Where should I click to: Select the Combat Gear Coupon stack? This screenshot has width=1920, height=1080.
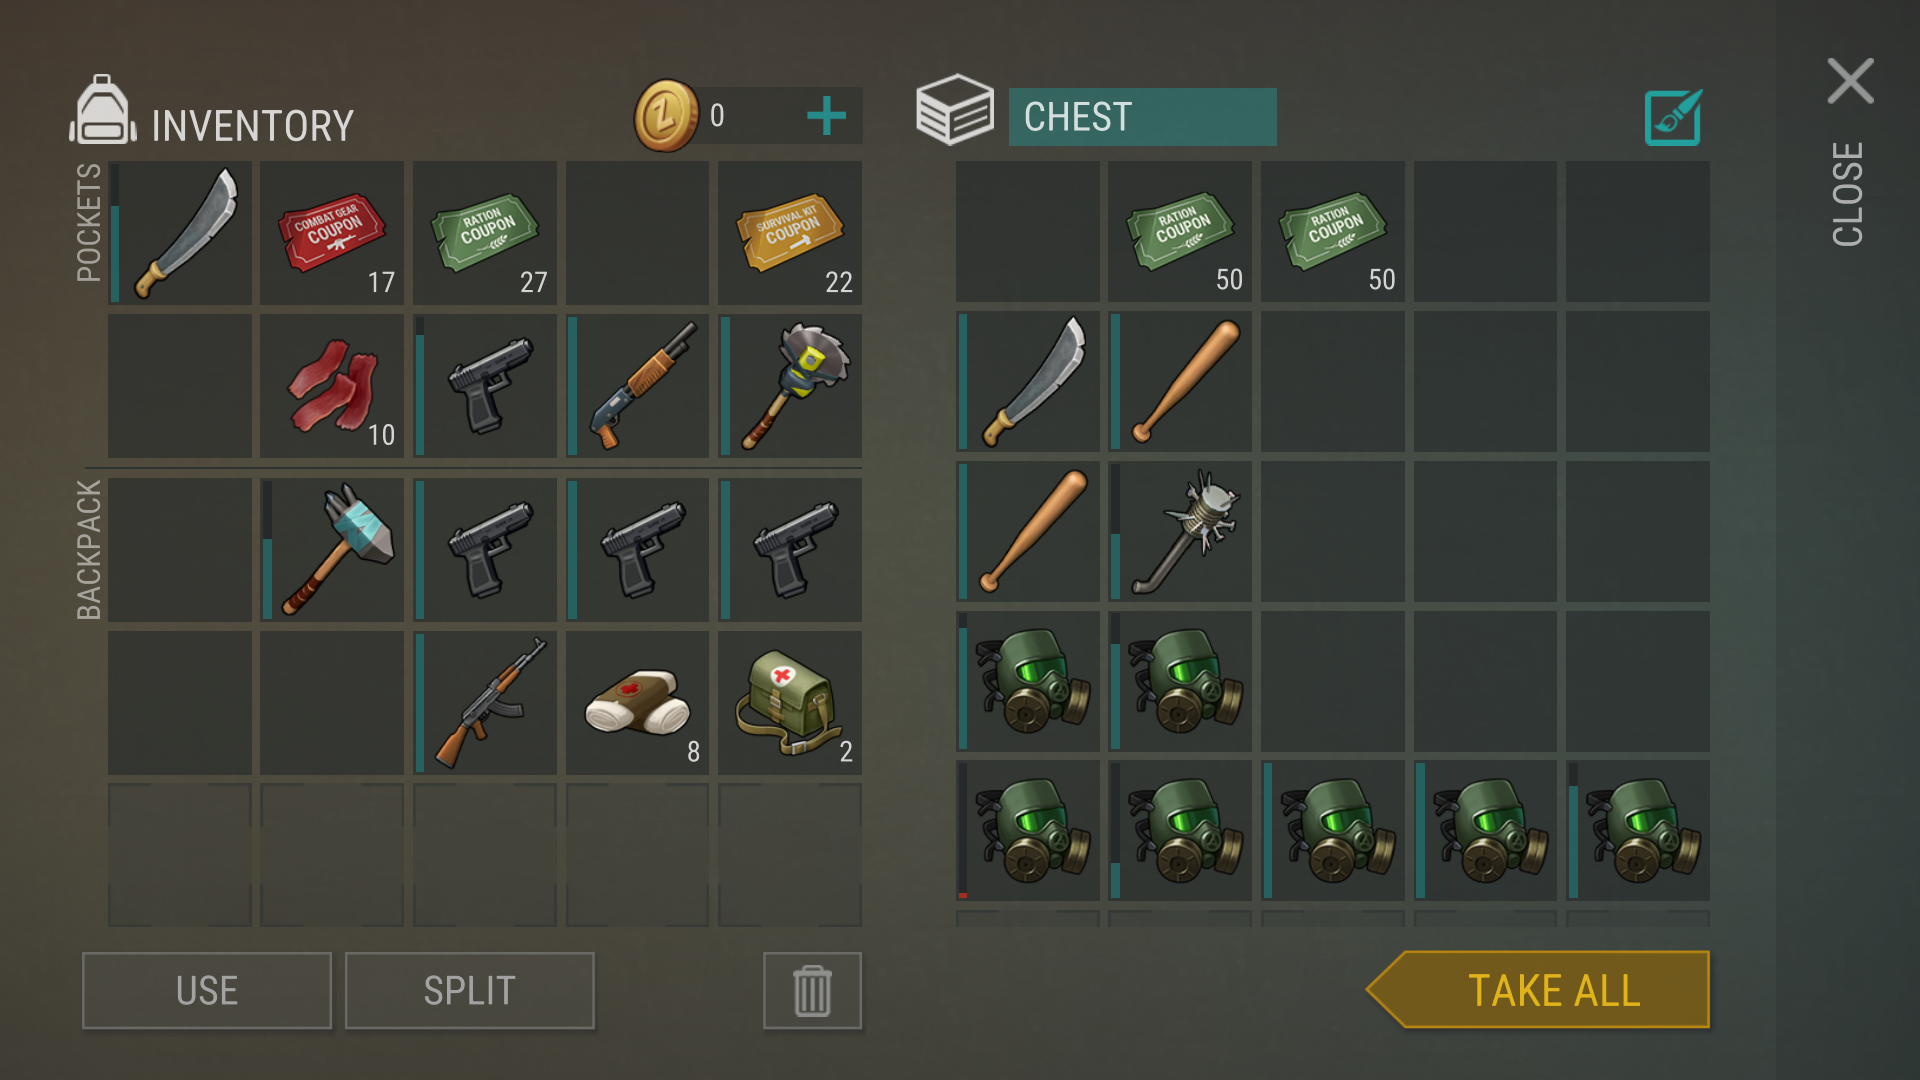click(332, 233)
